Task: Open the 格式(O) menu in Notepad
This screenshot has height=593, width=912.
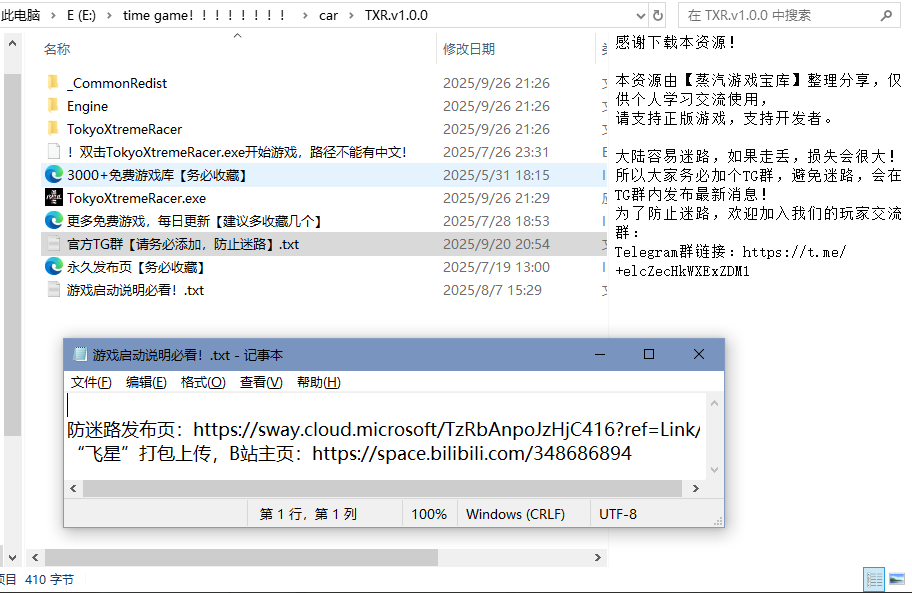Action: (202, 382)
